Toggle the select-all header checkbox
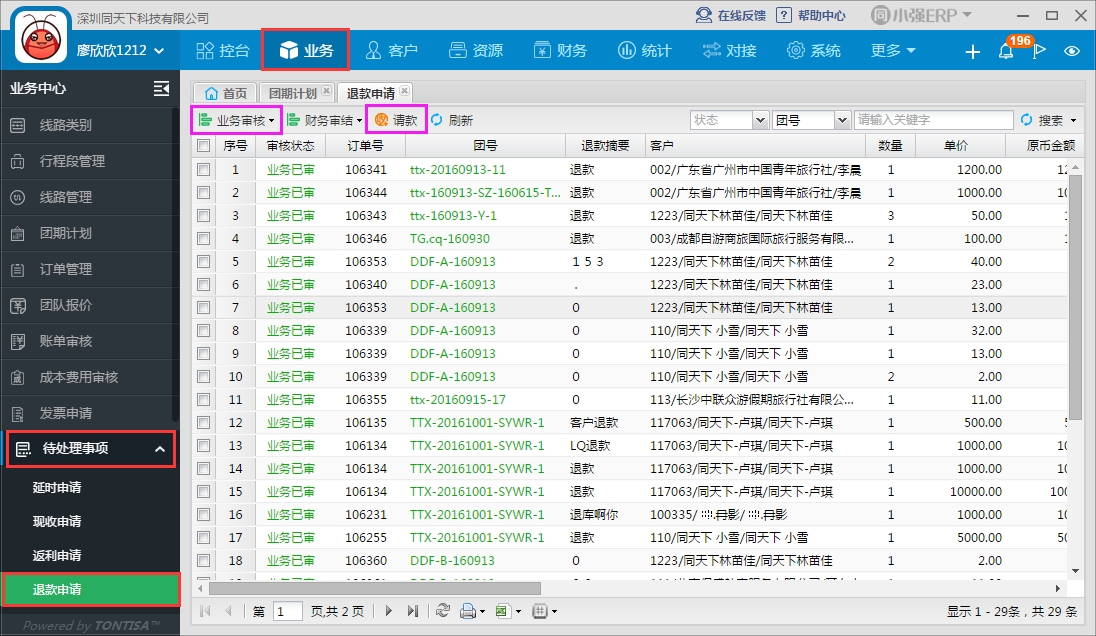Viewport: 1096px width, 636px height. [x=203, y=145]
